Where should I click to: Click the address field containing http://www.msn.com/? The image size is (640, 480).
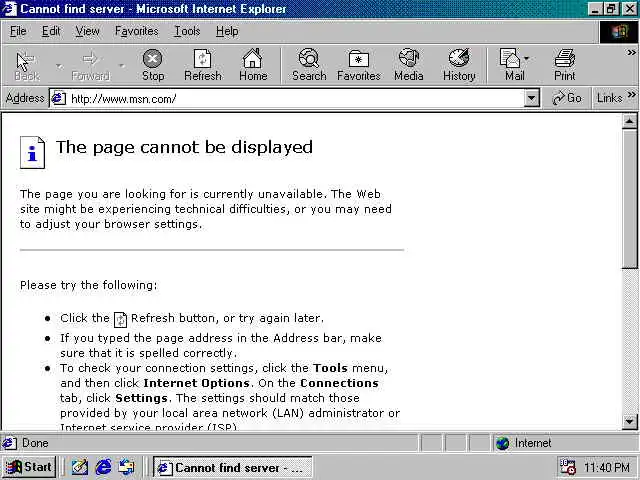pos(296,98)
